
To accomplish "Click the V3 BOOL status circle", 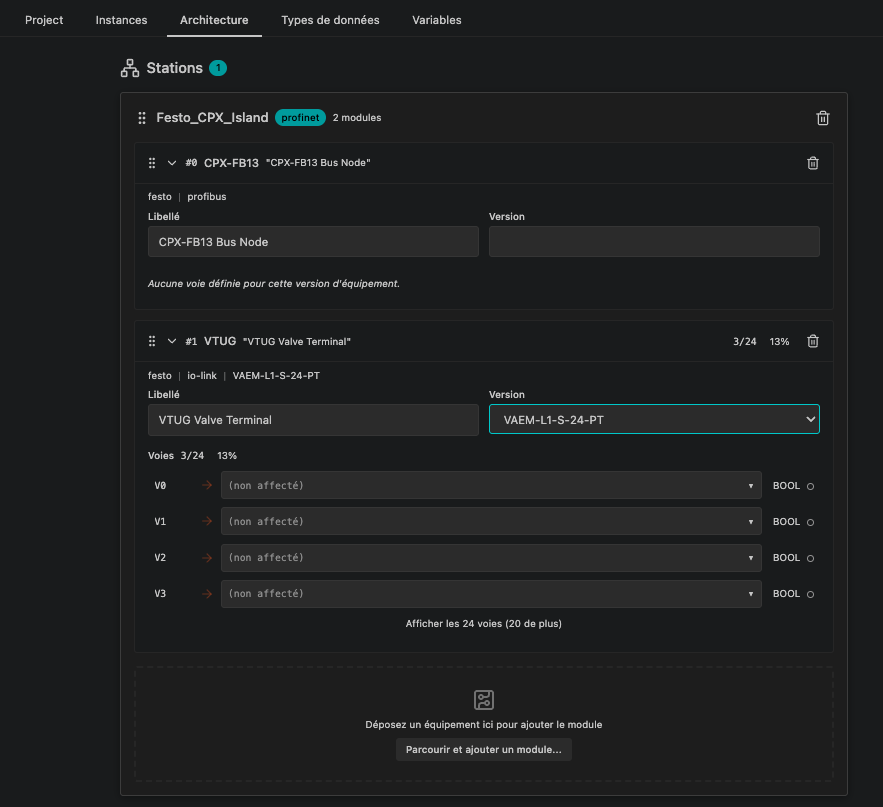I will [x=810, y=595].
